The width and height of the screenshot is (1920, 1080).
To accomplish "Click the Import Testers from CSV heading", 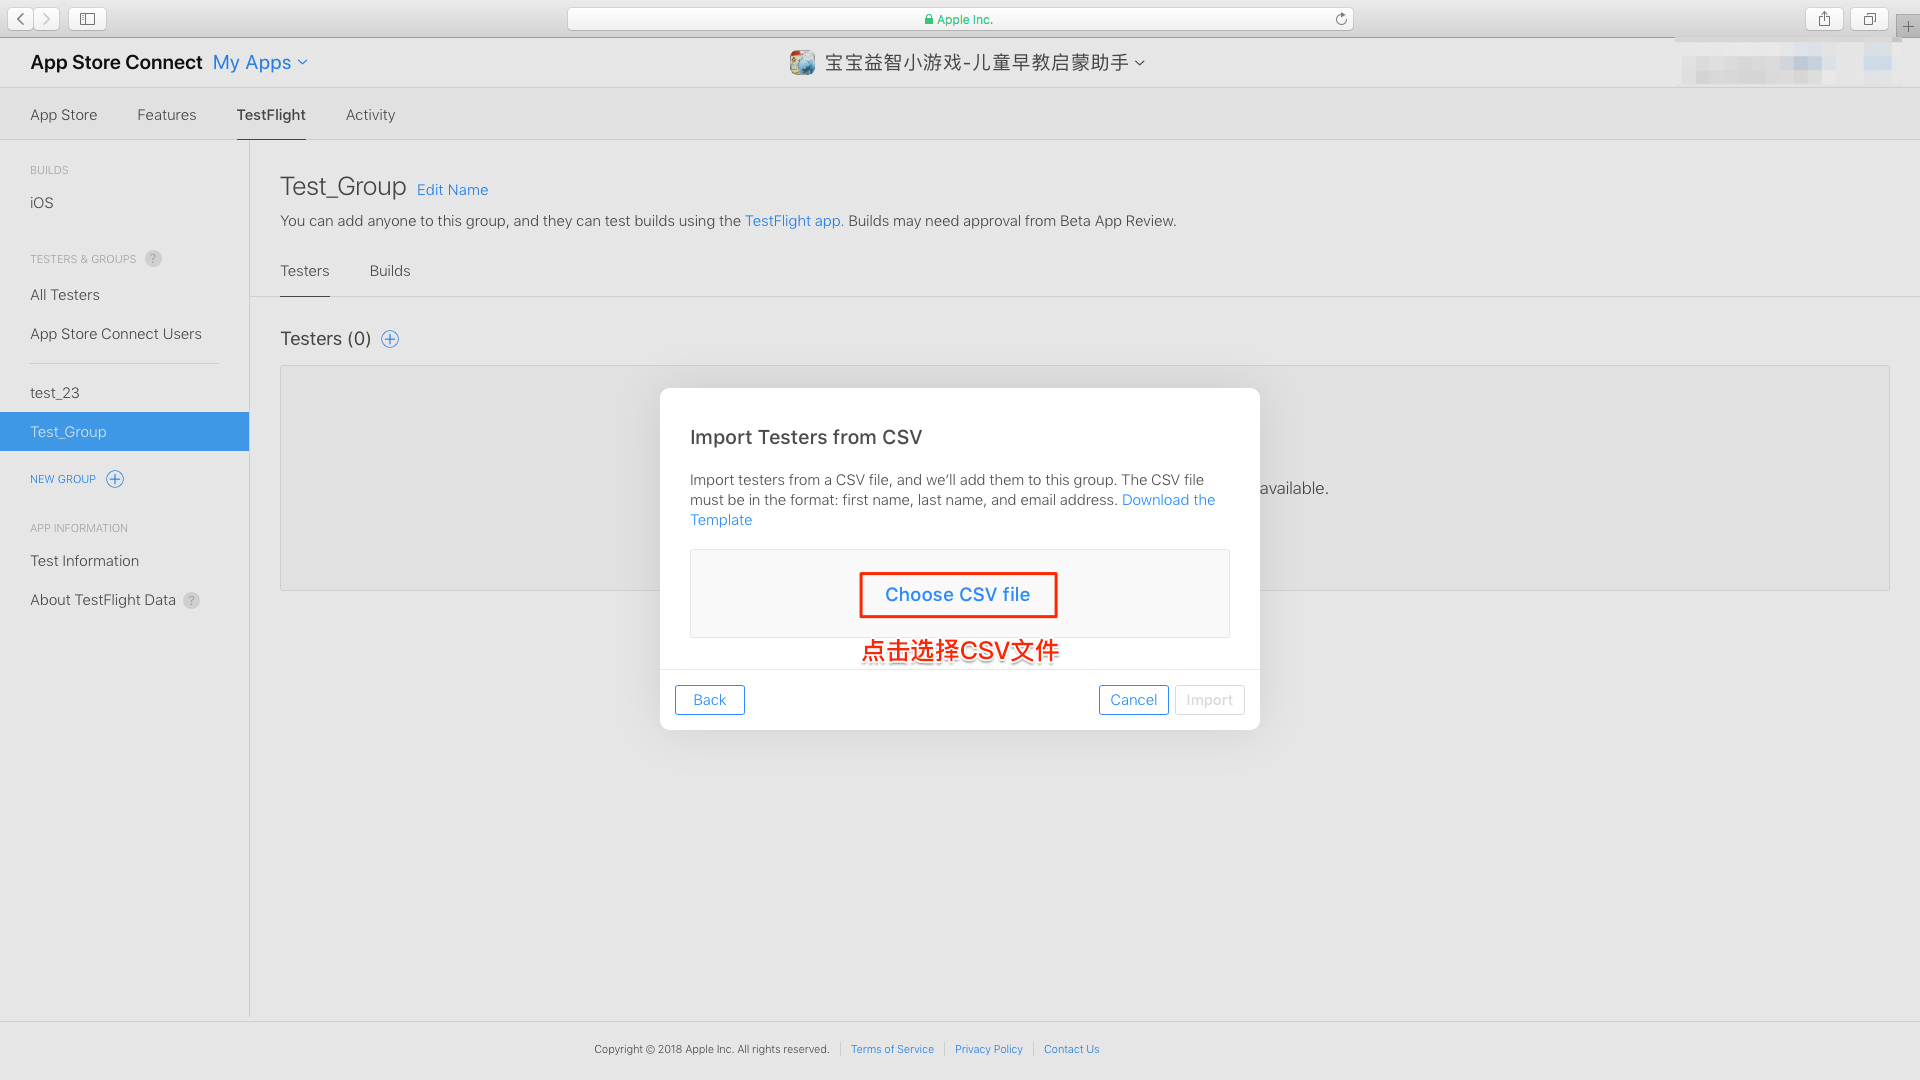I will pos(806,437).
